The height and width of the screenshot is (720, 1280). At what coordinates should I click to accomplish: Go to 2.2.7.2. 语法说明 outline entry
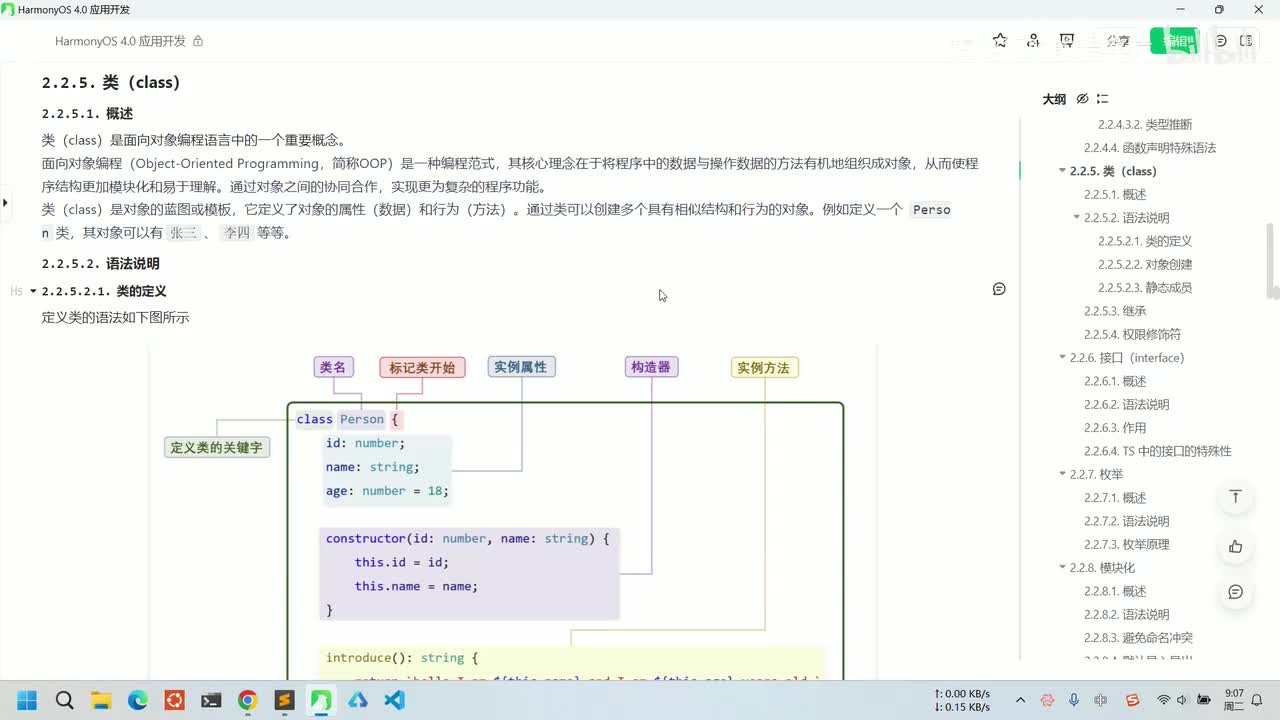1126,521
